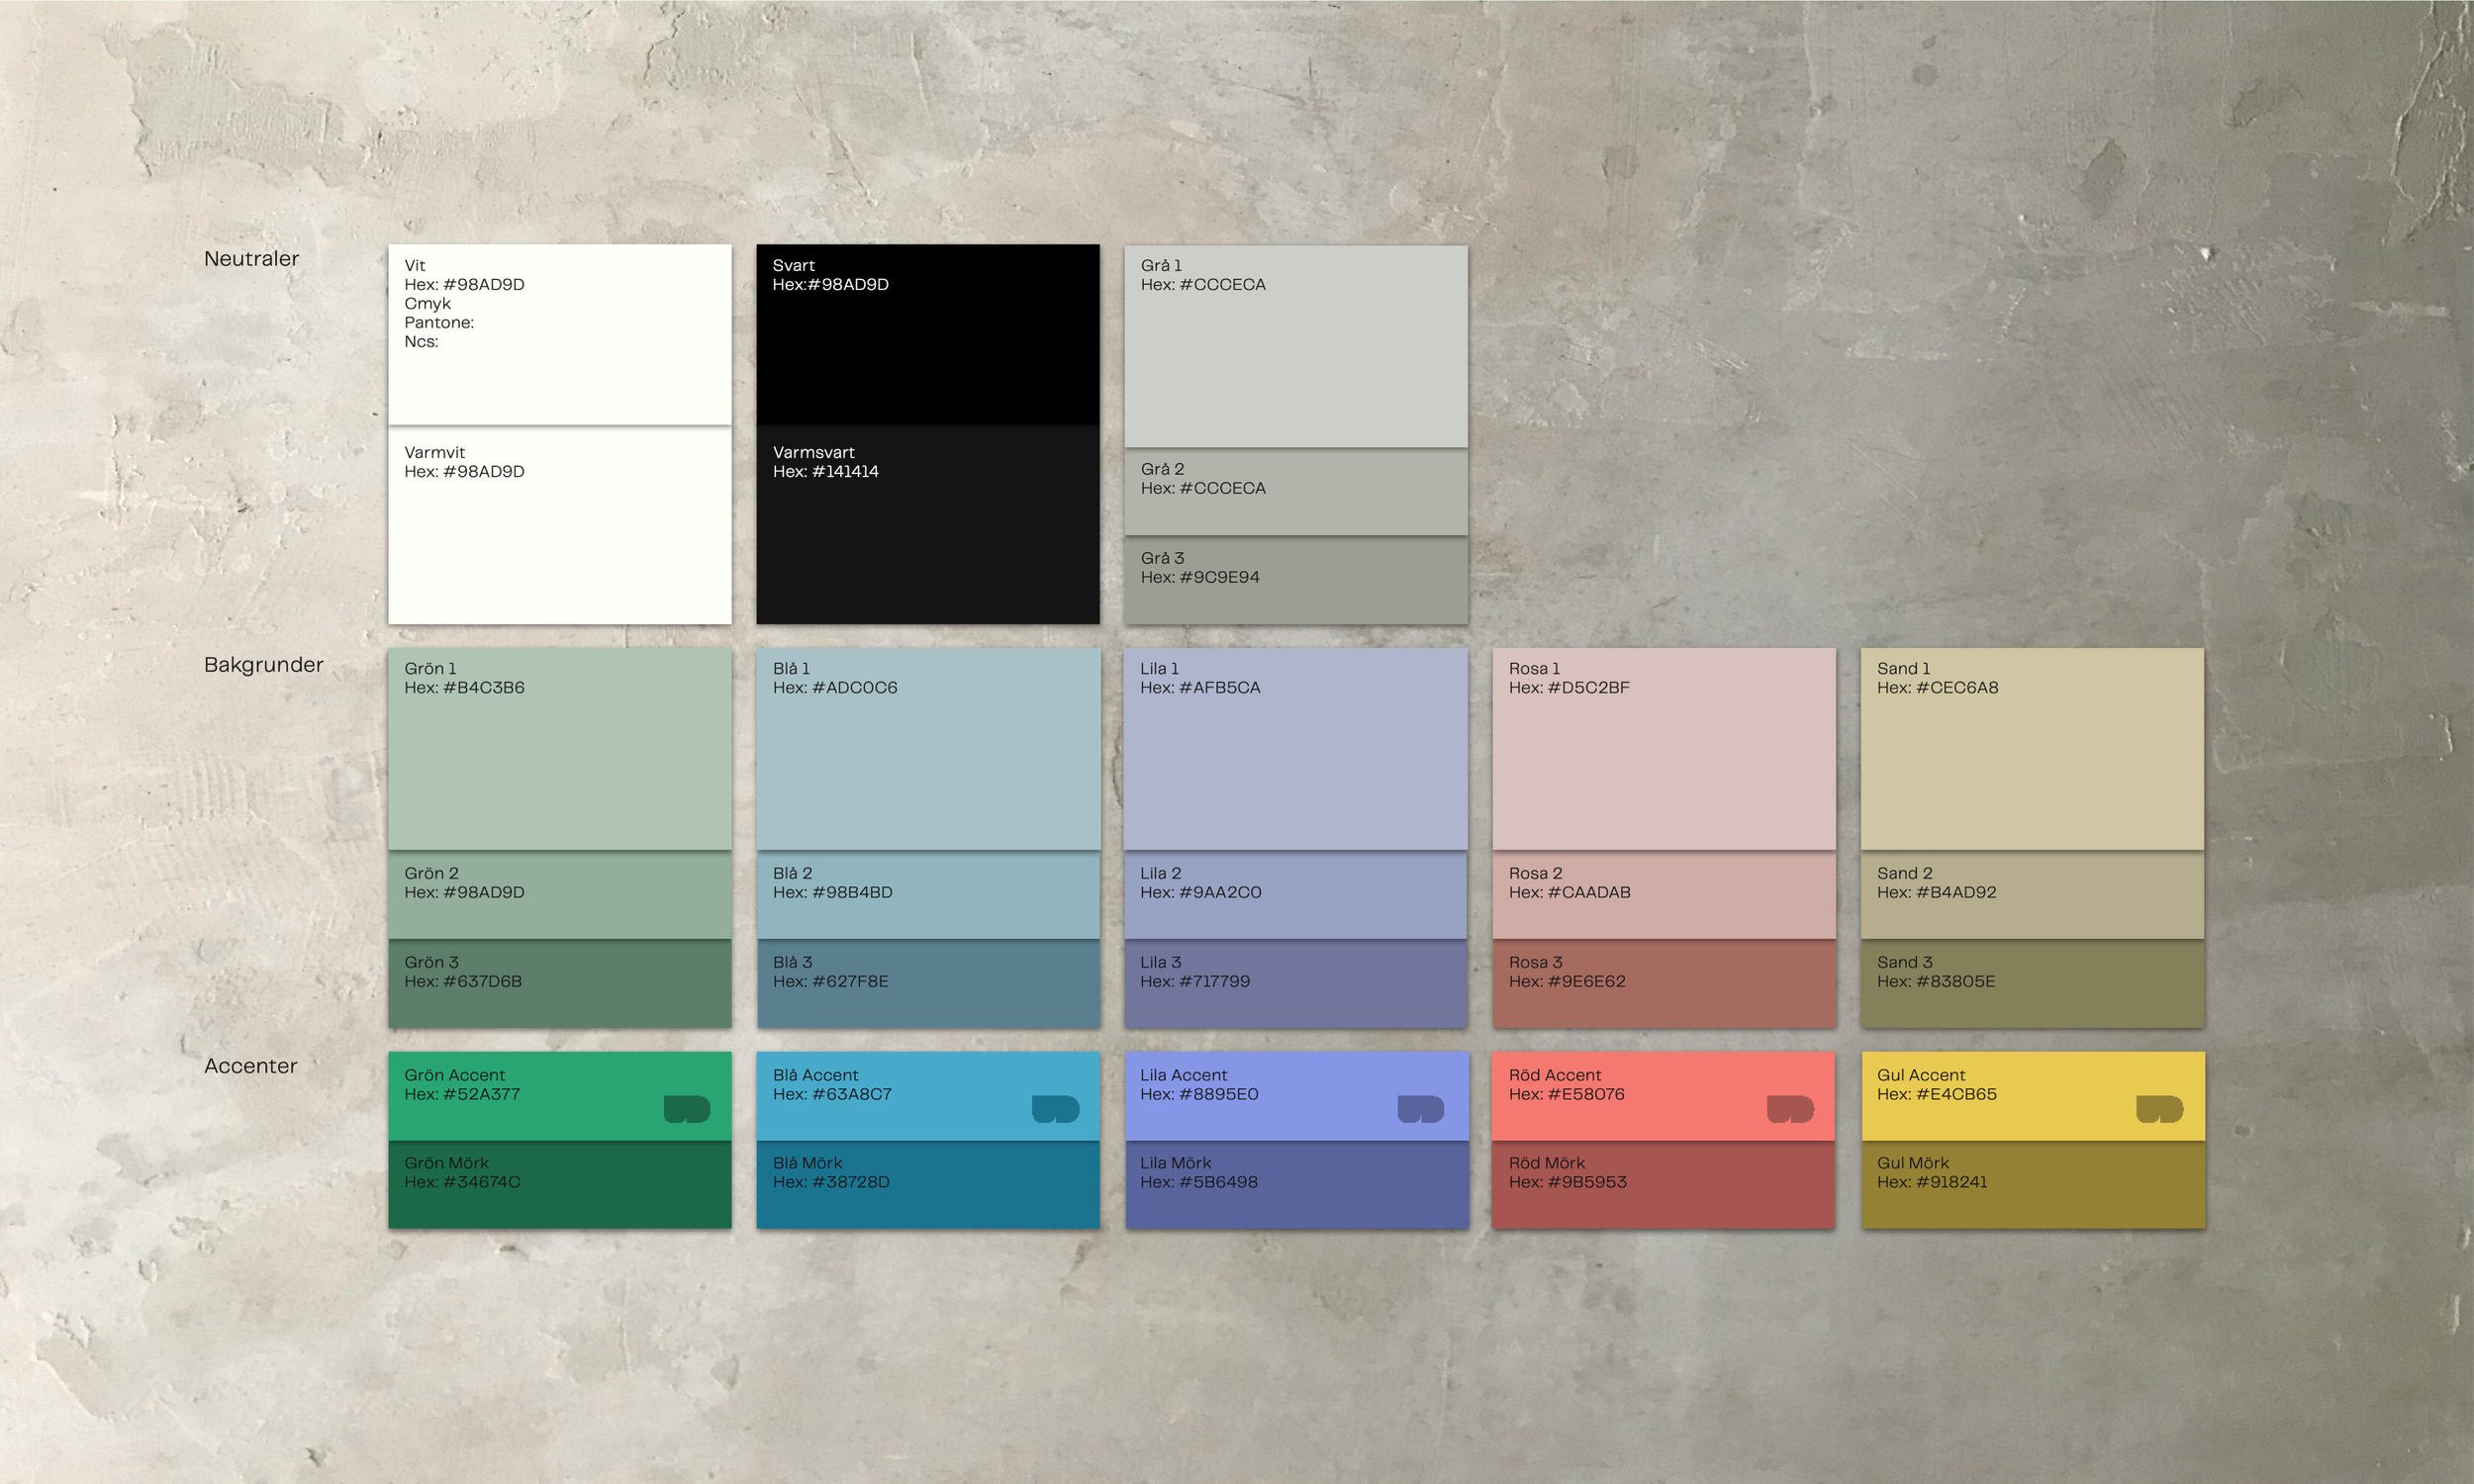The image size is (2474, 1484).
Task: Pick the Lila 3 #717799 swatch
Action: (1296, 984)
